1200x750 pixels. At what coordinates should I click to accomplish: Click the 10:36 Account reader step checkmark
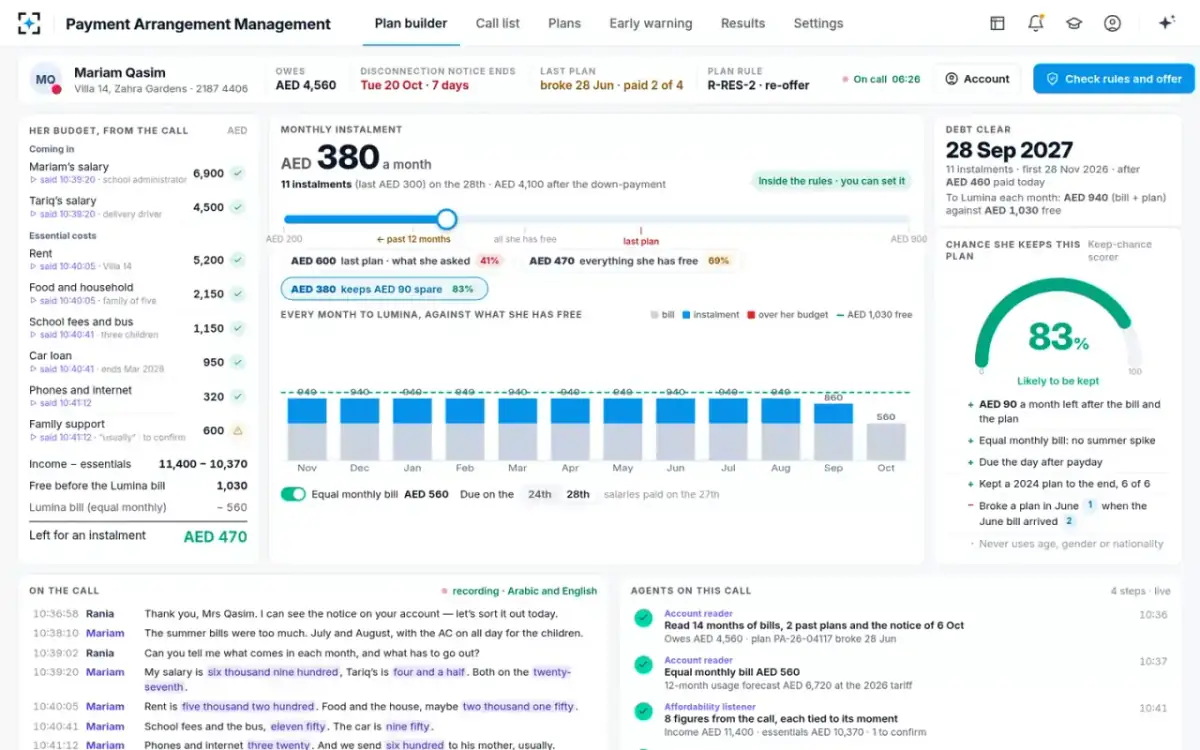tap(643, 619)
